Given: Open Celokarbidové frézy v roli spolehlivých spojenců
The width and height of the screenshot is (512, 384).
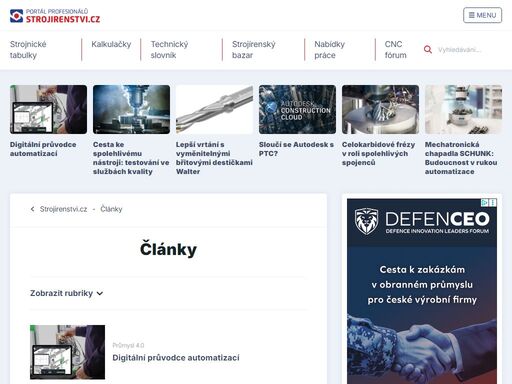Looking at the screenshot, I should (x=378, y=153).
